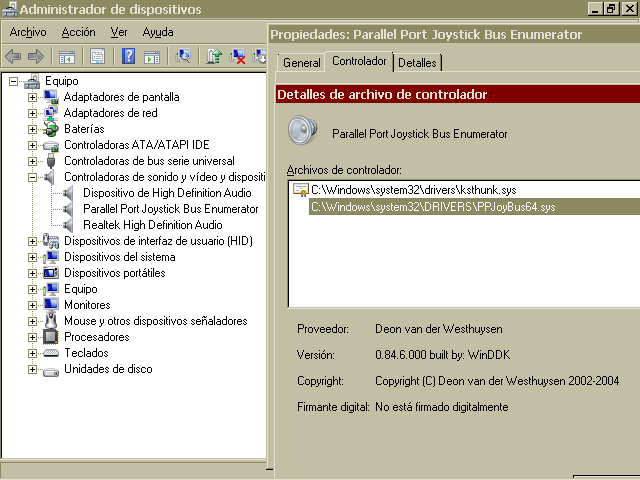
Task: Expand the Procesadores tree node
Action: pyautogui.click(x=33, y=337)
